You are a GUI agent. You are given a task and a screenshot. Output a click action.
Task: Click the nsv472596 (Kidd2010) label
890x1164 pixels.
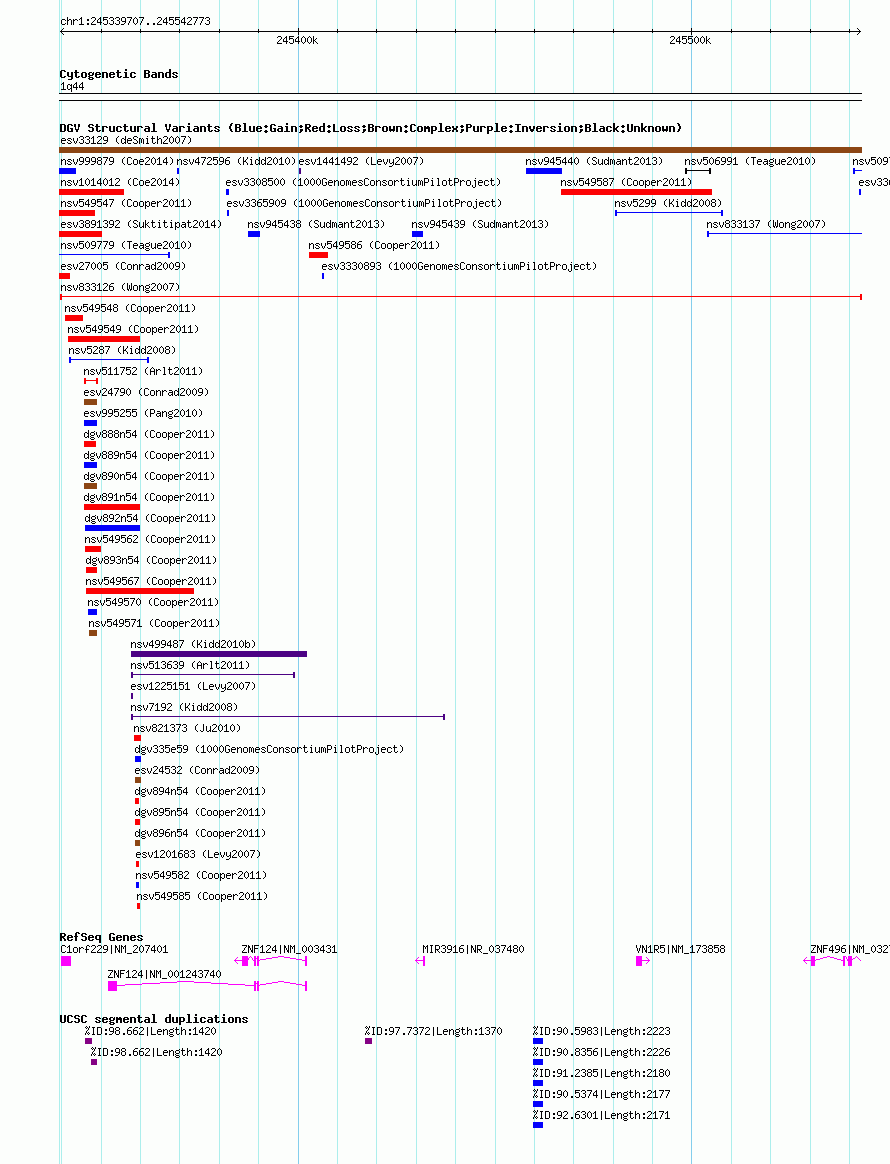[x=236, y=161]
